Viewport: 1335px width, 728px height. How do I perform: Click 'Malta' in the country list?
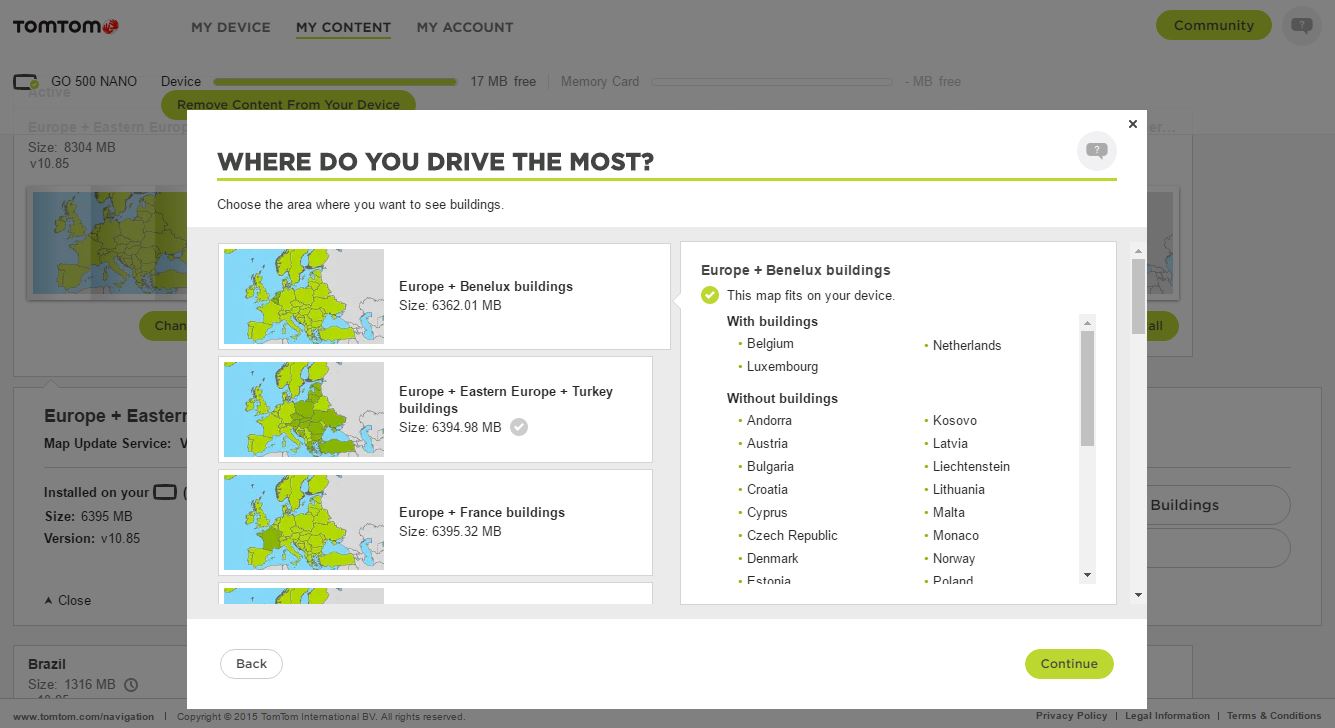pyautogui.click(x=949, y=512)
